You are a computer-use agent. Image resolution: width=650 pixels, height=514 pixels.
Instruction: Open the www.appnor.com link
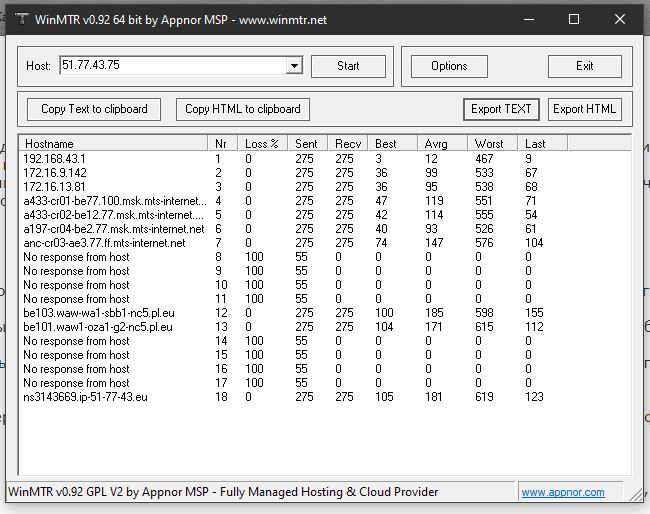tap(562, 492)
